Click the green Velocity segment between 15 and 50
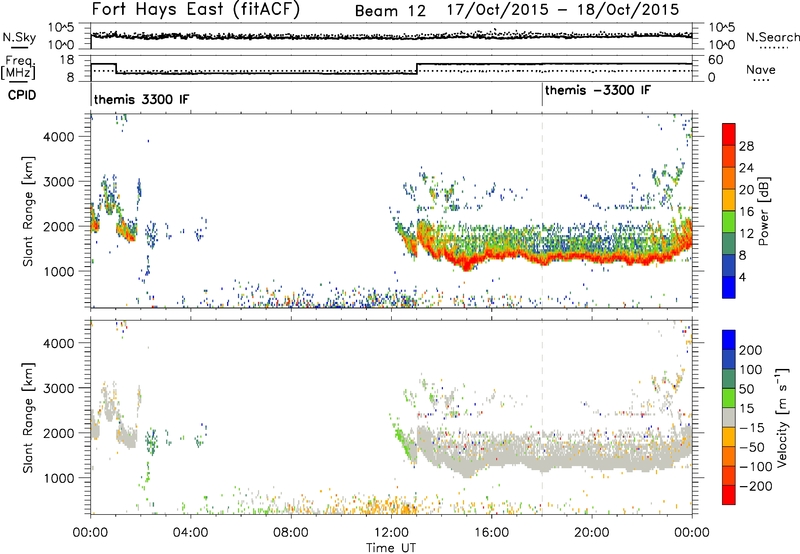The image size is (800, 554). tap(729, 398)
